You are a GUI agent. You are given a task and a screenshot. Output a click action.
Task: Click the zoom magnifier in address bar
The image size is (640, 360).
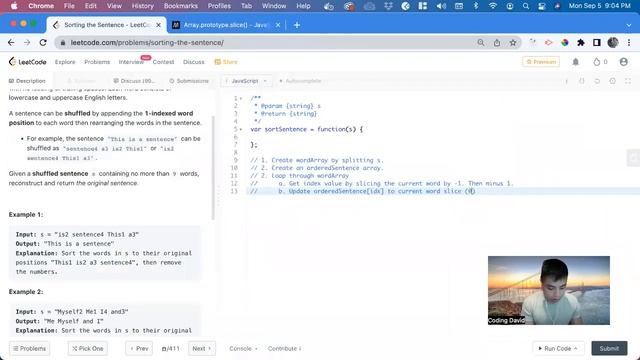pyautogui.click(x=481, y=42)
